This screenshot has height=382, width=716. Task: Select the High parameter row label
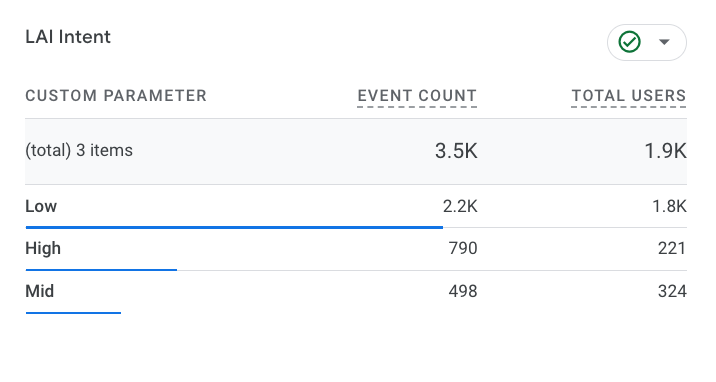pos(43,249)
